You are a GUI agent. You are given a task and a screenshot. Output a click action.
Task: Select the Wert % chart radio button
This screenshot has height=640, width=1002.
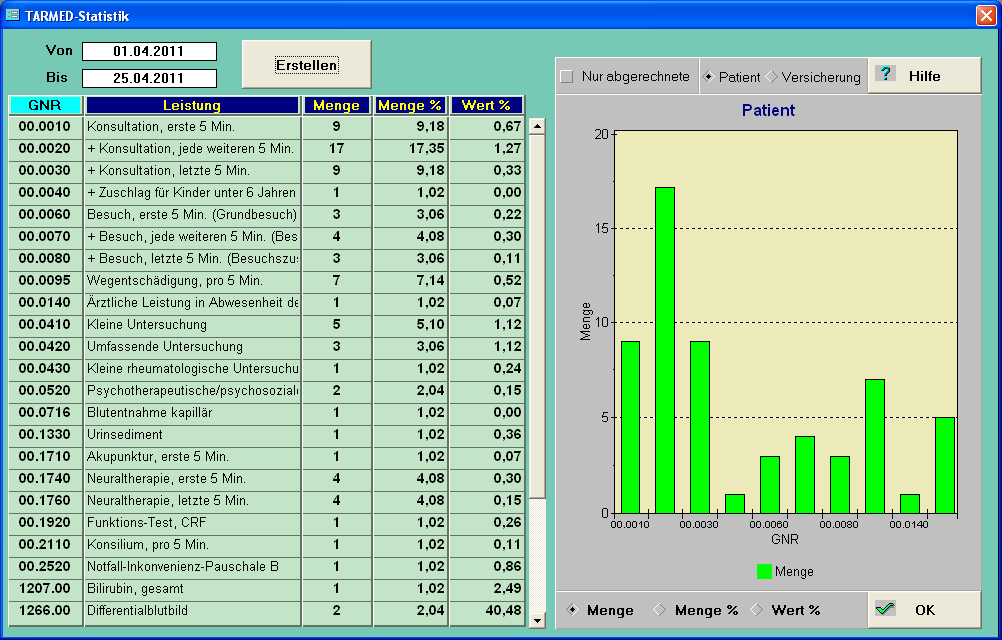(x=757, y=610)
